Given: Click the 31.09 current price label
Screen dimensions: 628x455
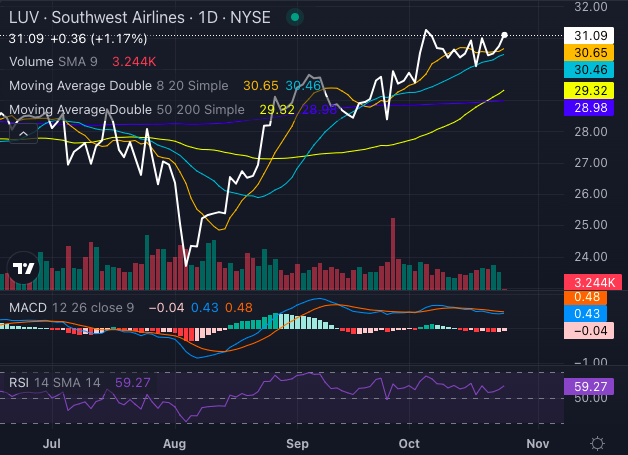Looking at the screenshot, I should 585,35.
